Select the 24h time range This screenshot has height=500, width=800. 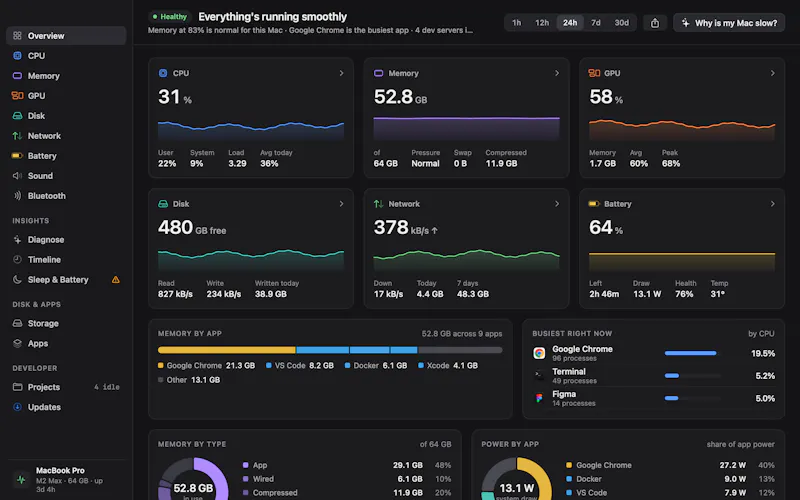570,23
